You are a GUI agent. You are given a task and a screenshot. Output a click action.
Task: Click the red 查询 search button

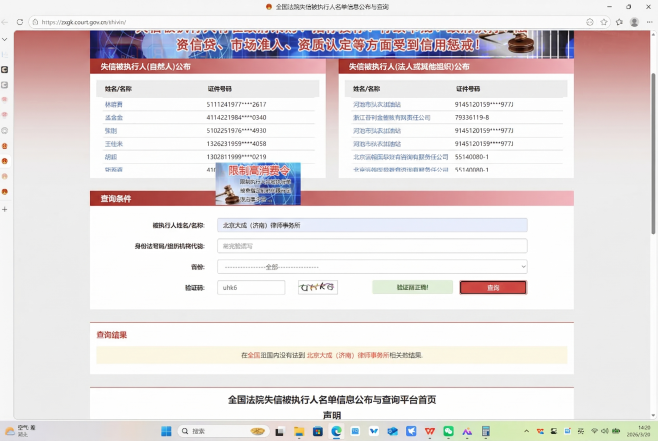tap(493, 287)
